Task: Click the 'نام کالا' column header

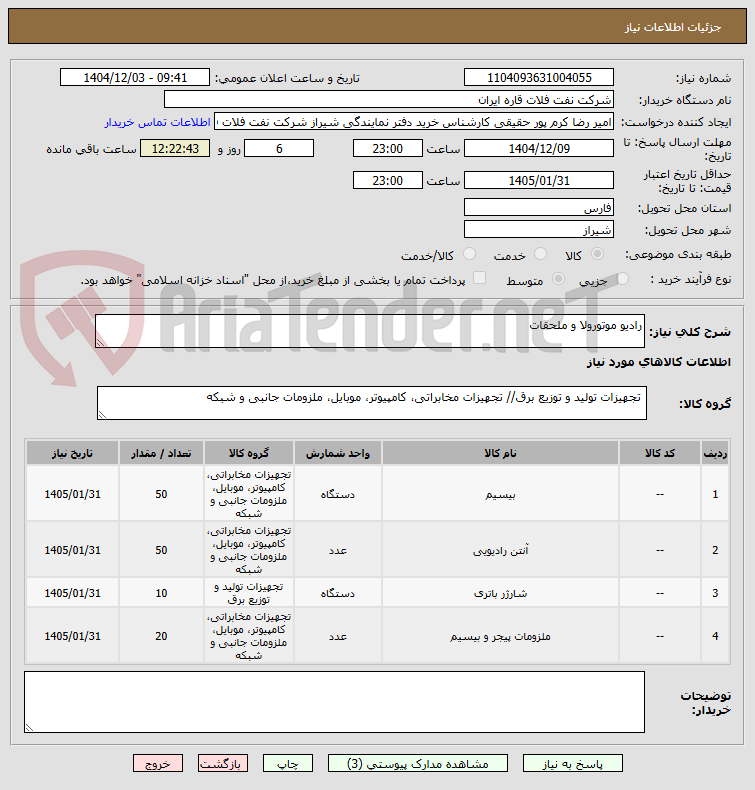Action: (500, 453)
